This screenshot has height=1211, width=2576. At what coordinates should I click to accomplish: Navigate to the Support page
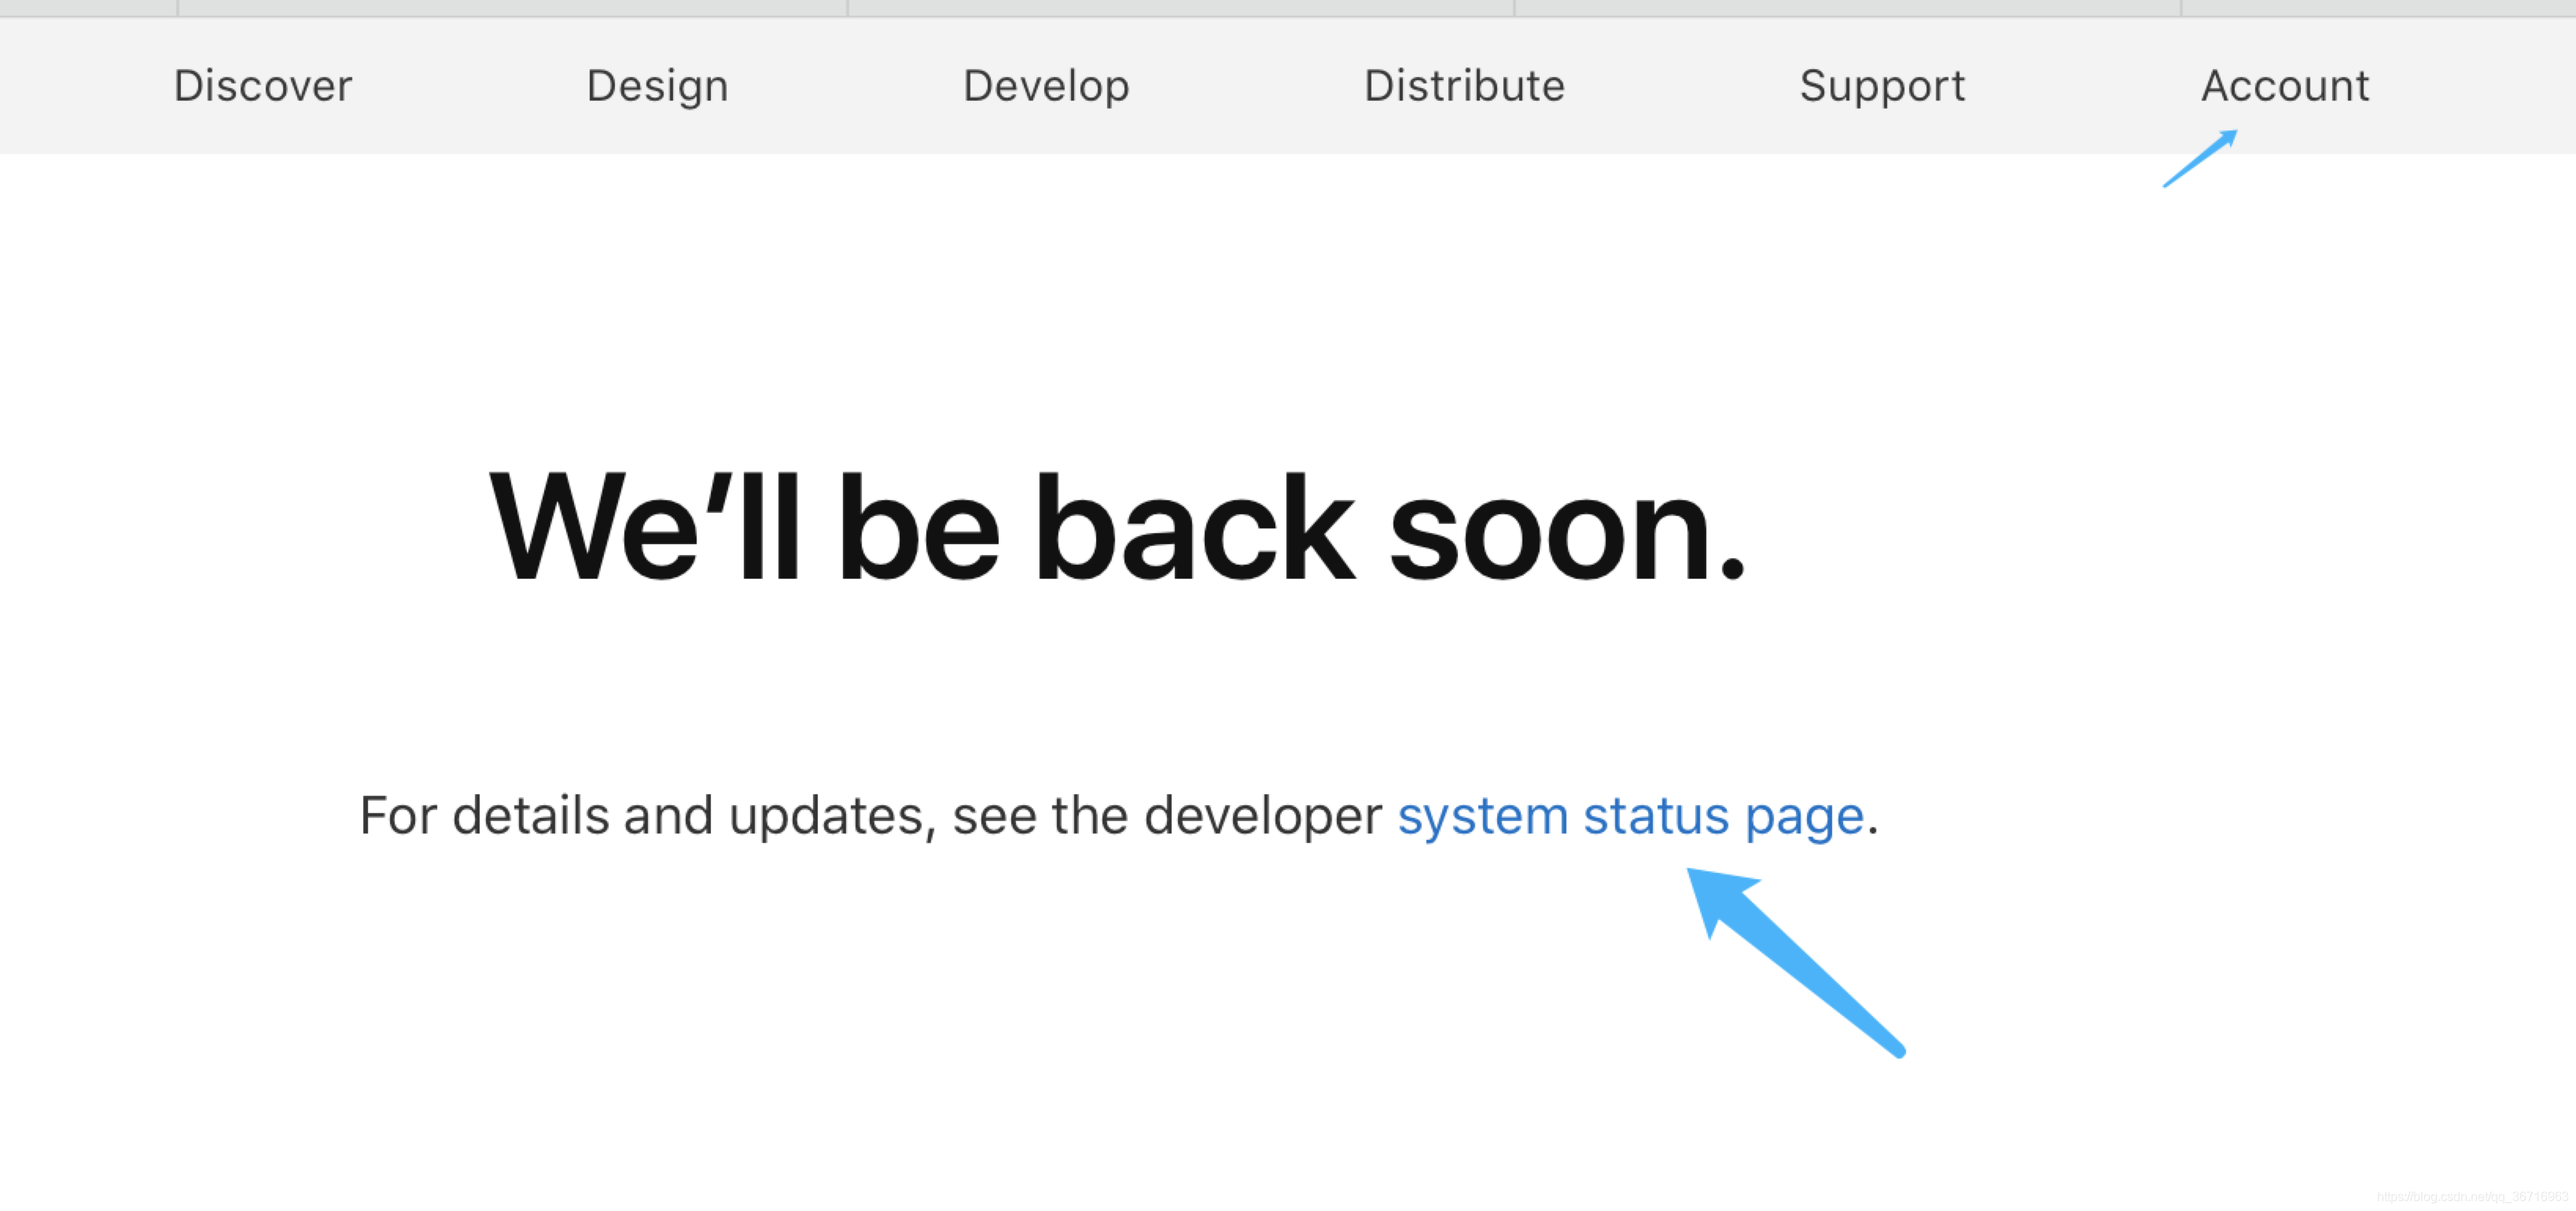1882,86
